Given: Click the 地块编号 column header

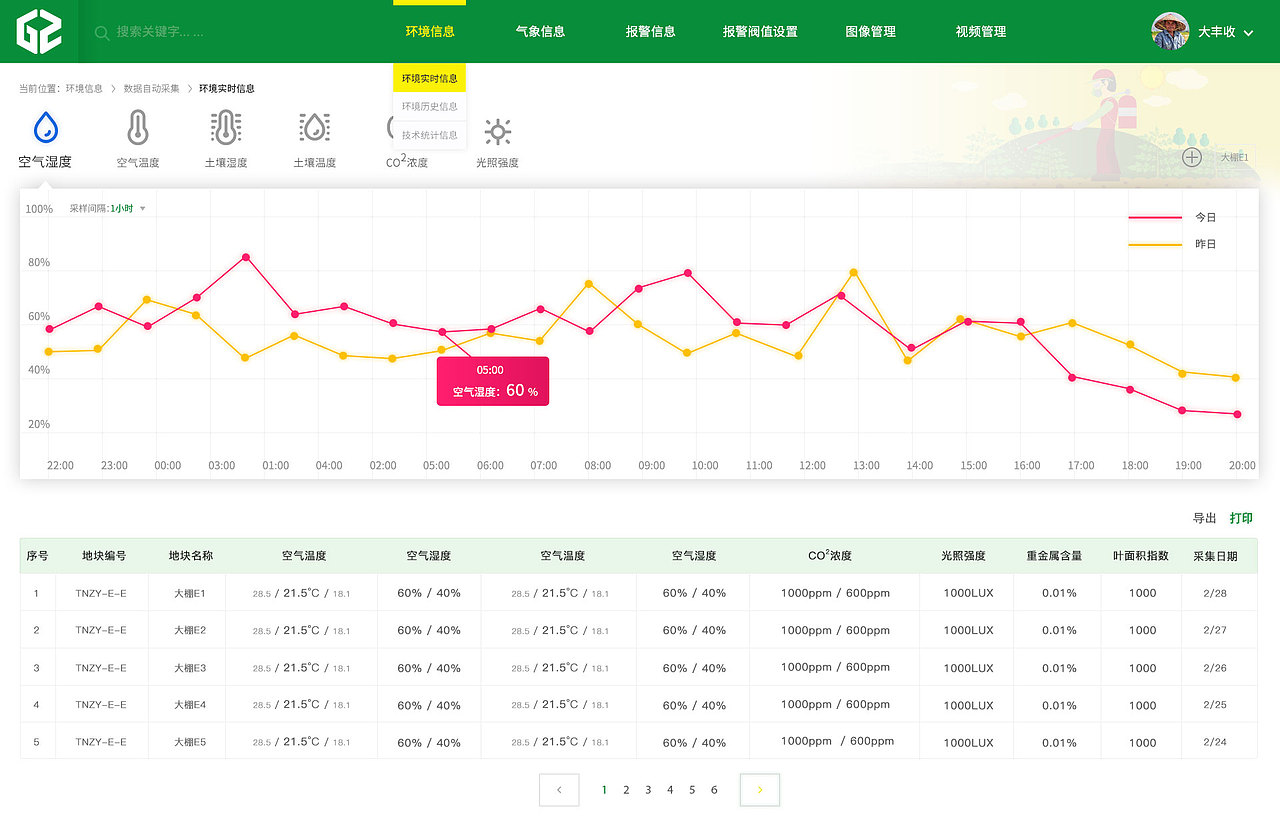Looking at the screenshot, I should (x=104, y=556).
